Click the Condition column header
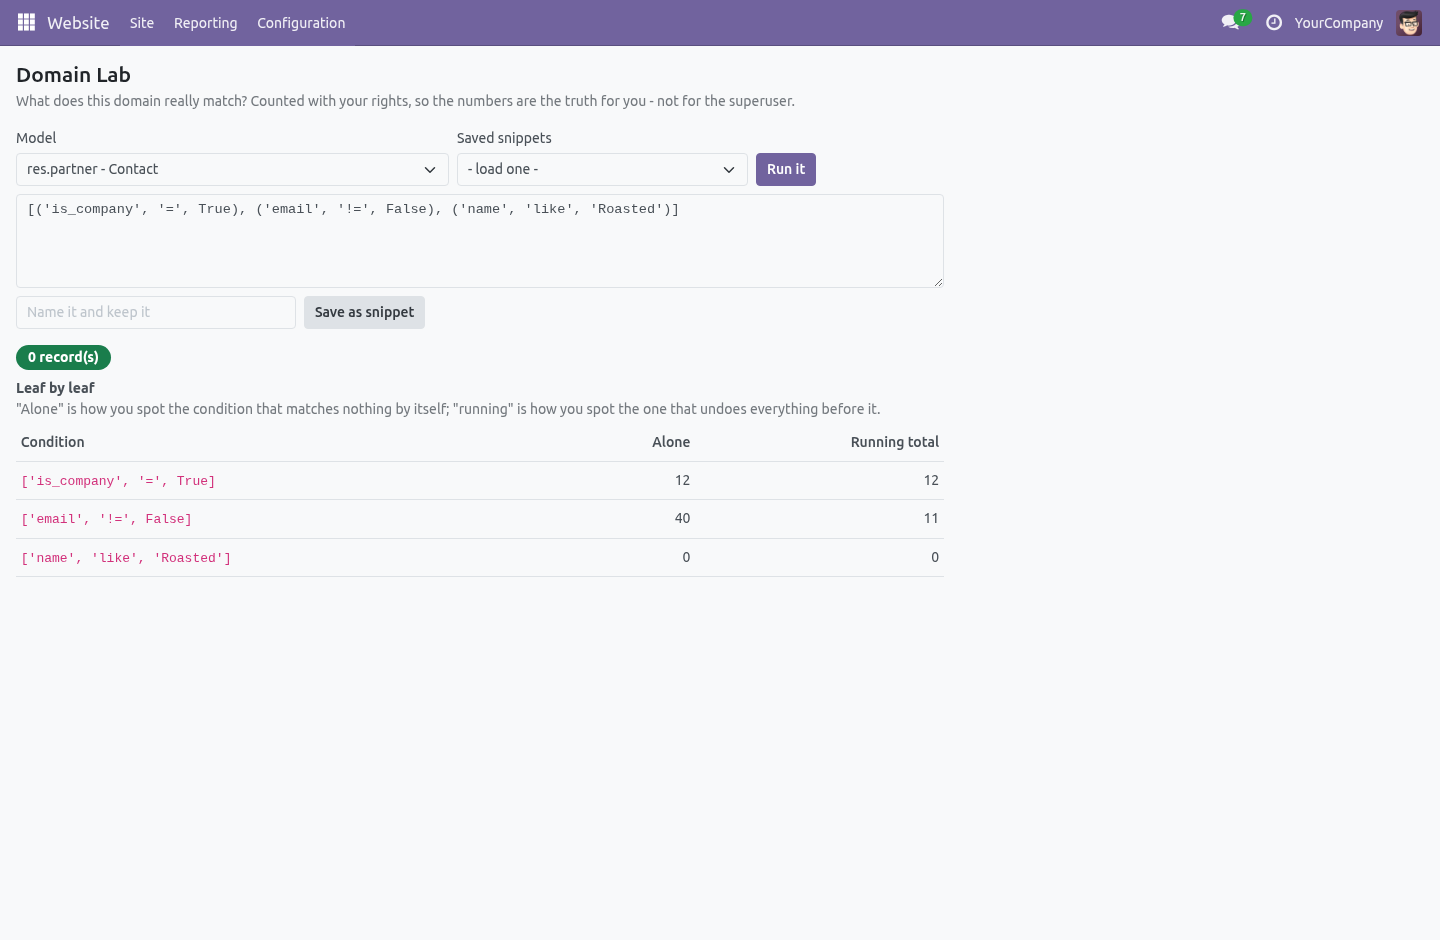 (x=53, y=442)
